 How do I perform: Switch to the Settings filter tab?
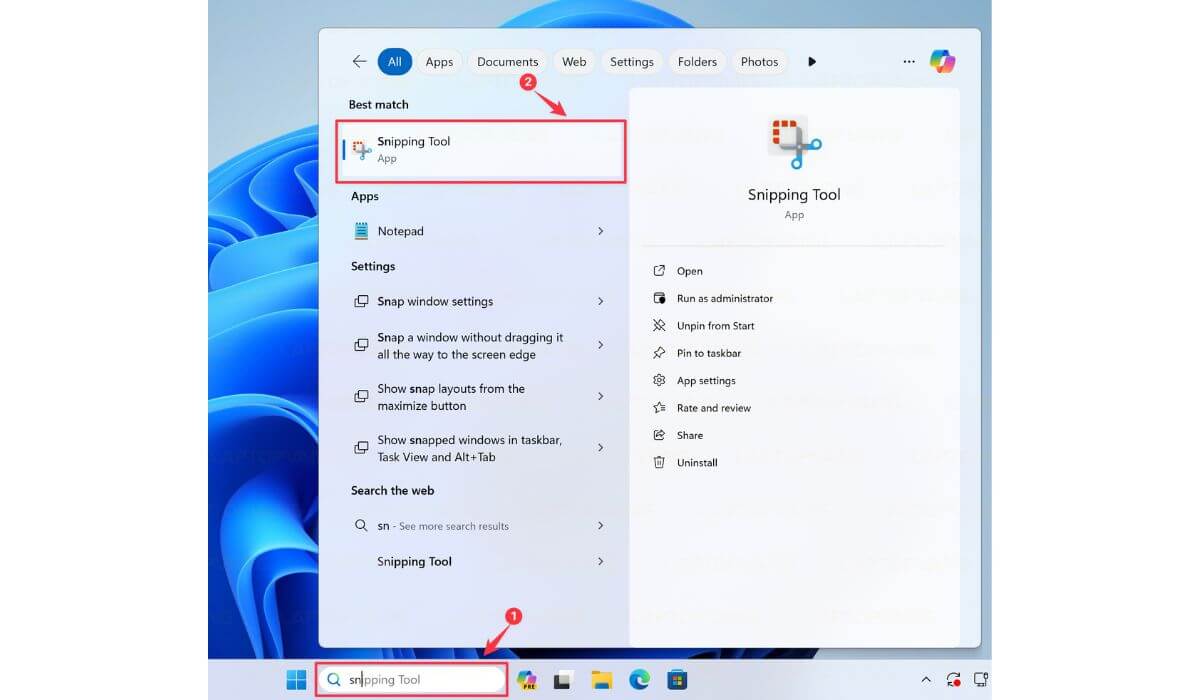coord(632,61)
